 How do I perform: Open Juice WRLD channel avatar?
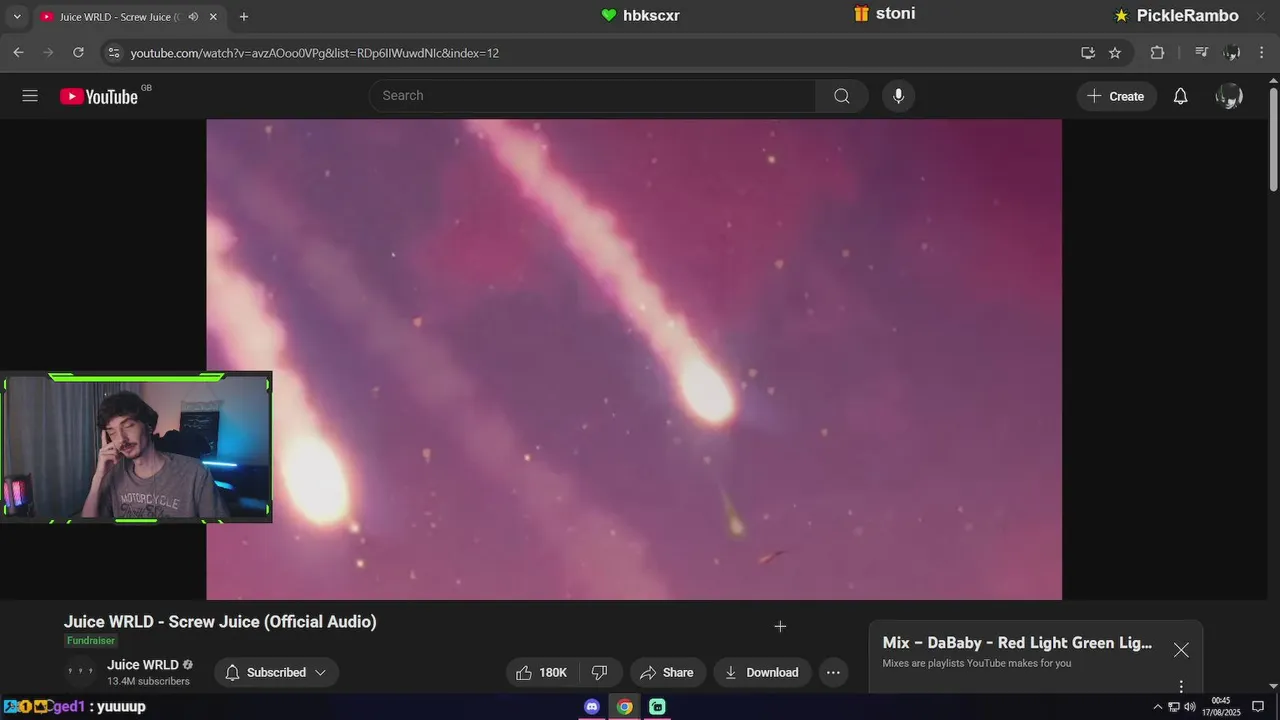point(80,672)
